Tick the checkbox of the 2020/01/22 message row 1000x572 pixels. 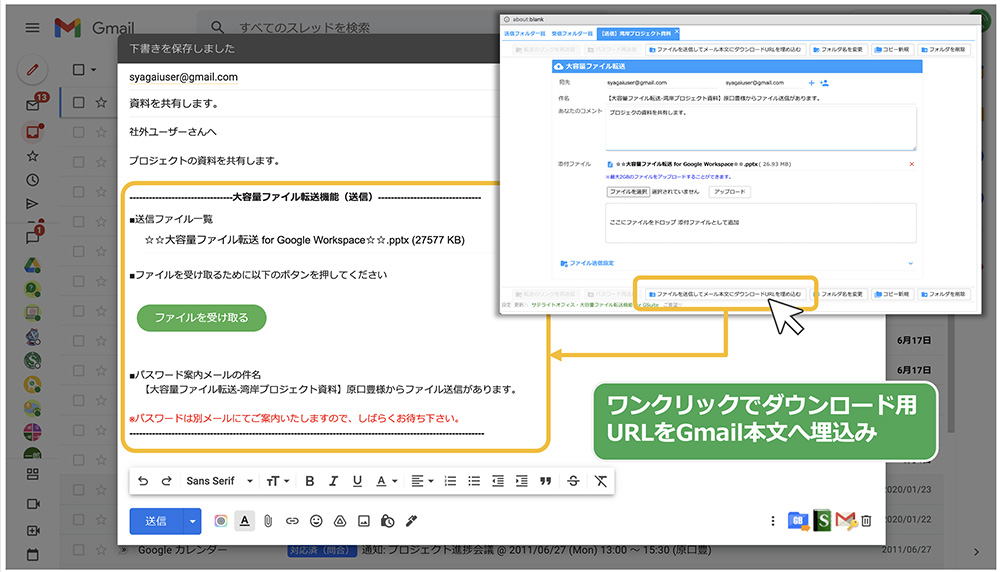(x=78, y=520)
